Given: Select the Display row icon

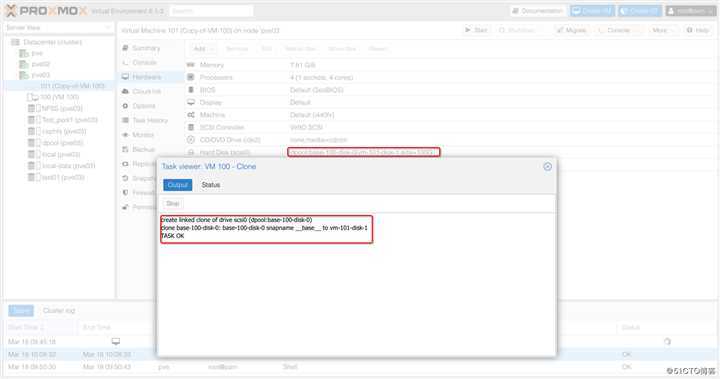Looking at the screenshot, I should 191,102.
